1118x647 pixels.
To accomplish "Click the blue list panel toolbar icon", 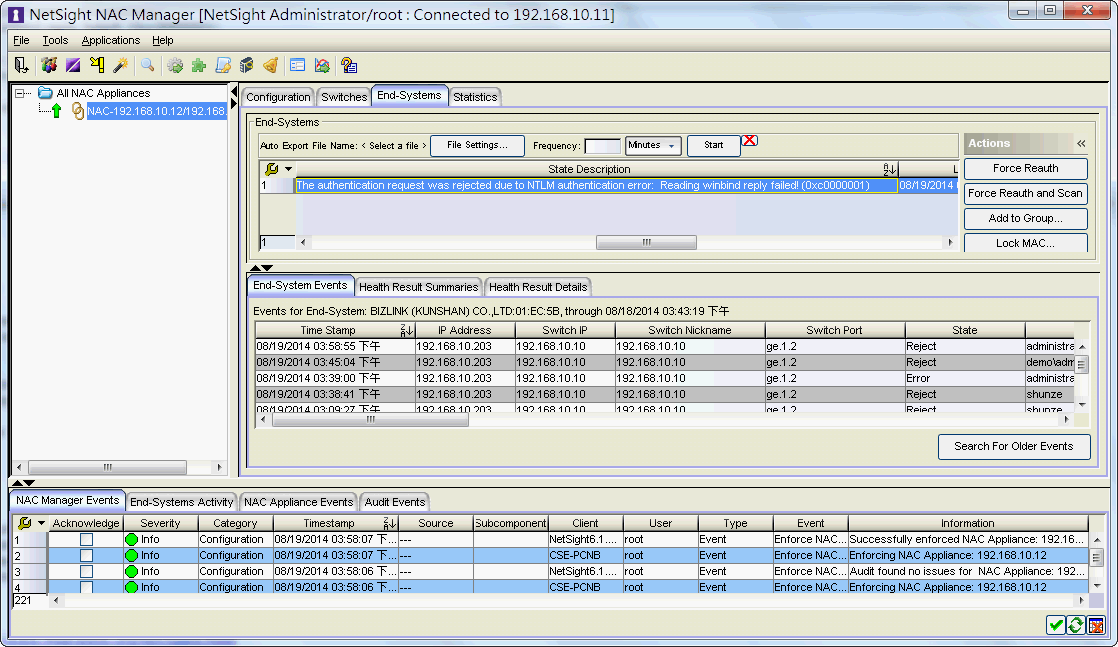I will point(297,66).
